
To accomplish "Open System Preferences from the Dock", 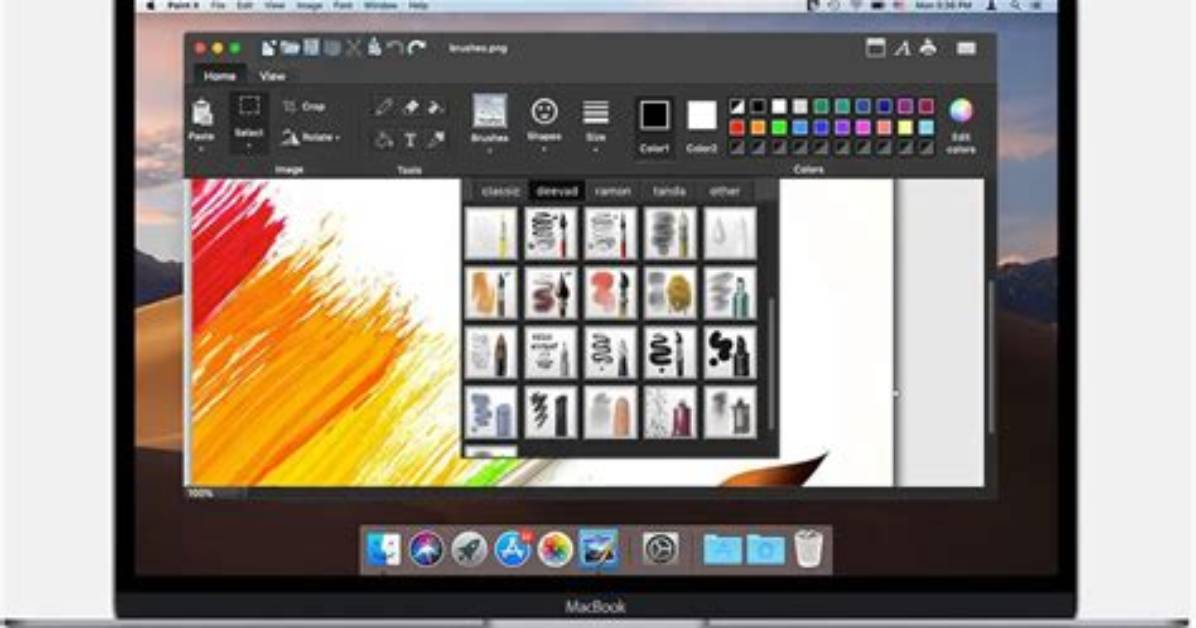I will pos(661,549).
